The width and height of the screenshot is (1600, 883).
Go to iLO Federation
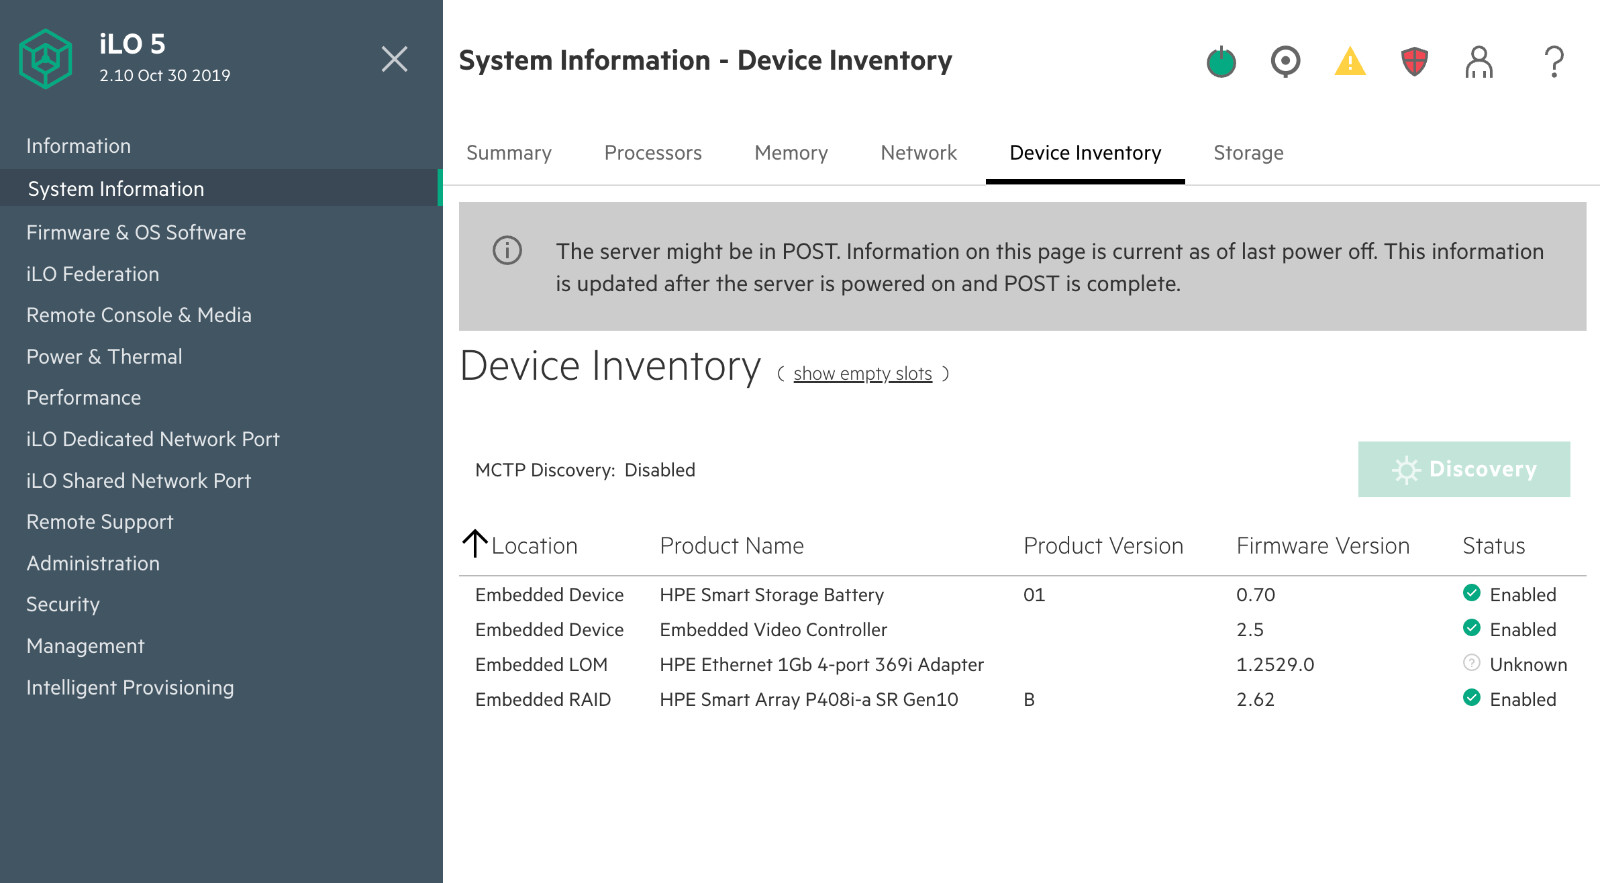(x=92, y=274)
